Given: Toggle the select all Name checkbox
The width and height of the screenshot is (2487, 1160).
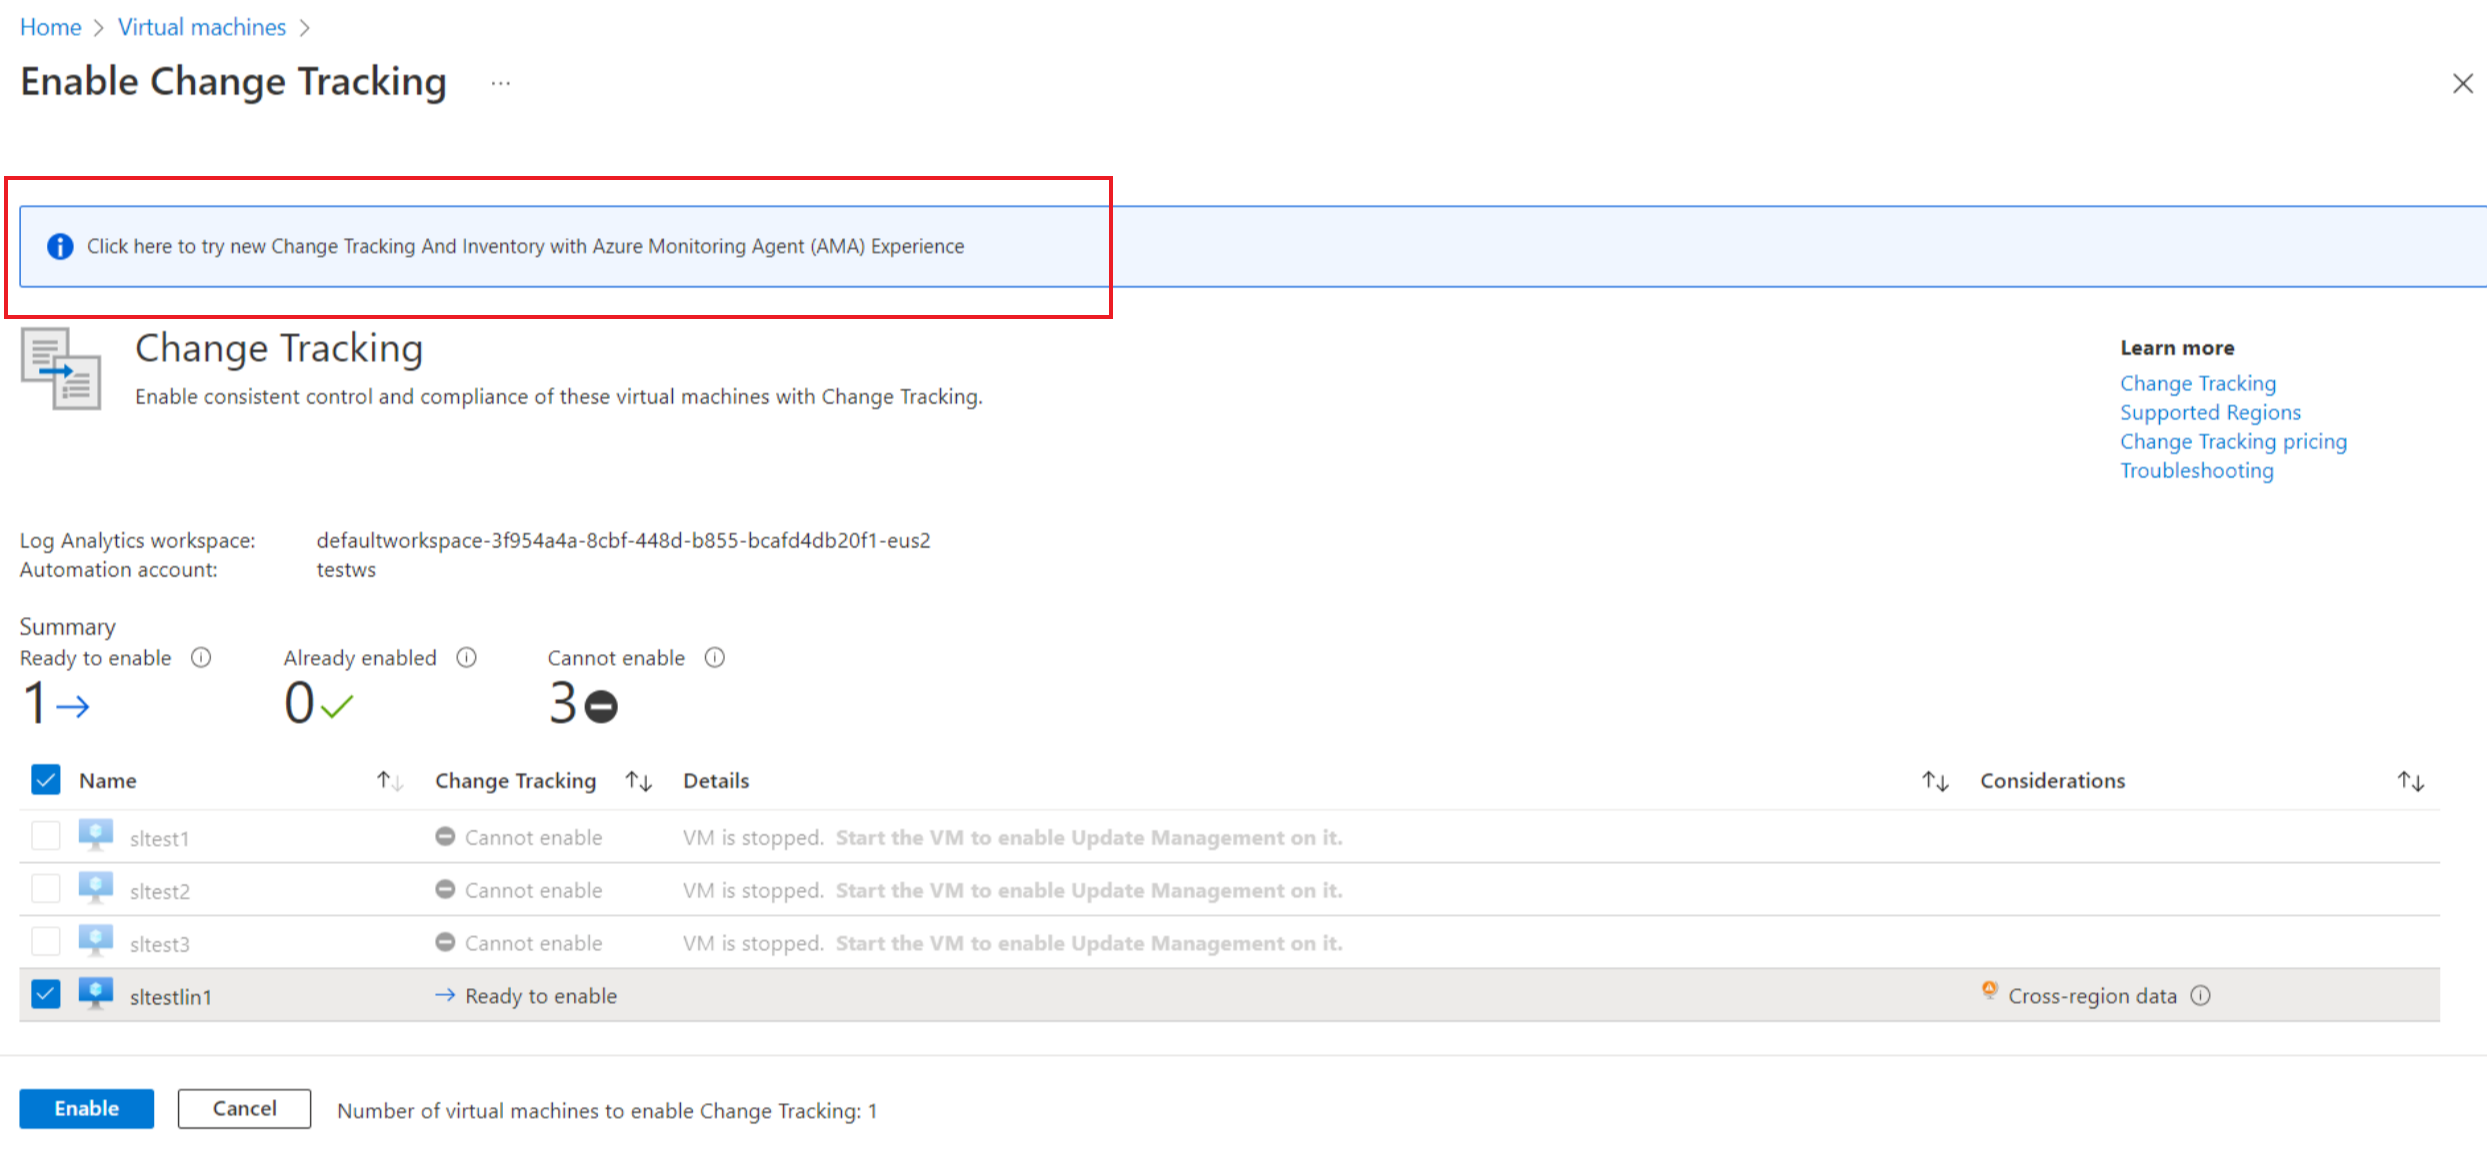Looking at the screenshot, I should click(x=44, y=779).
